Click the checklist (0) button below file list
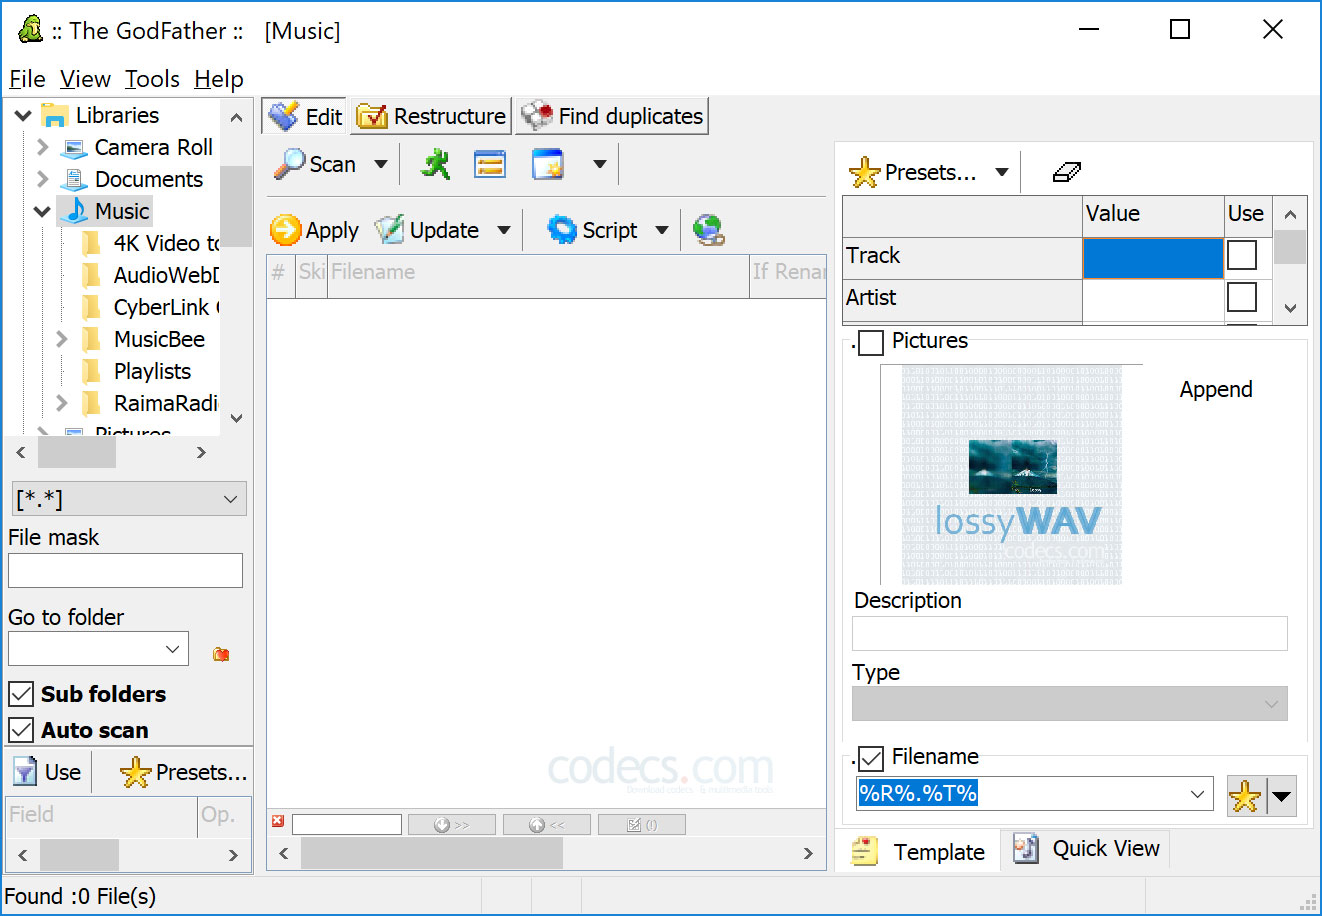1322x916 pixels. (x=642, y=825)
